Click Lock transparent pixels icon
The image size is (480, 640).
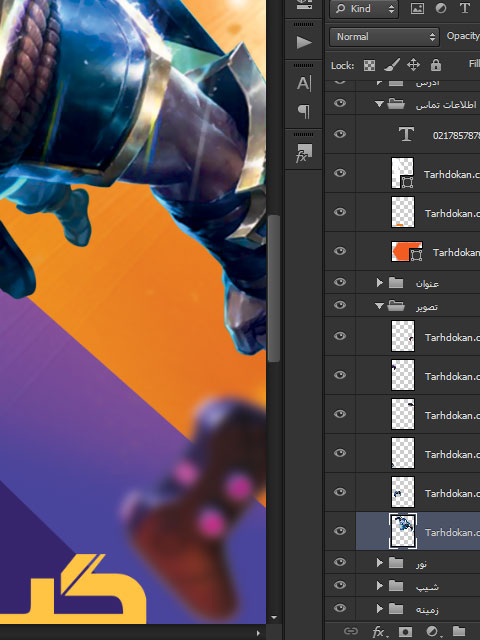point(369,65)
